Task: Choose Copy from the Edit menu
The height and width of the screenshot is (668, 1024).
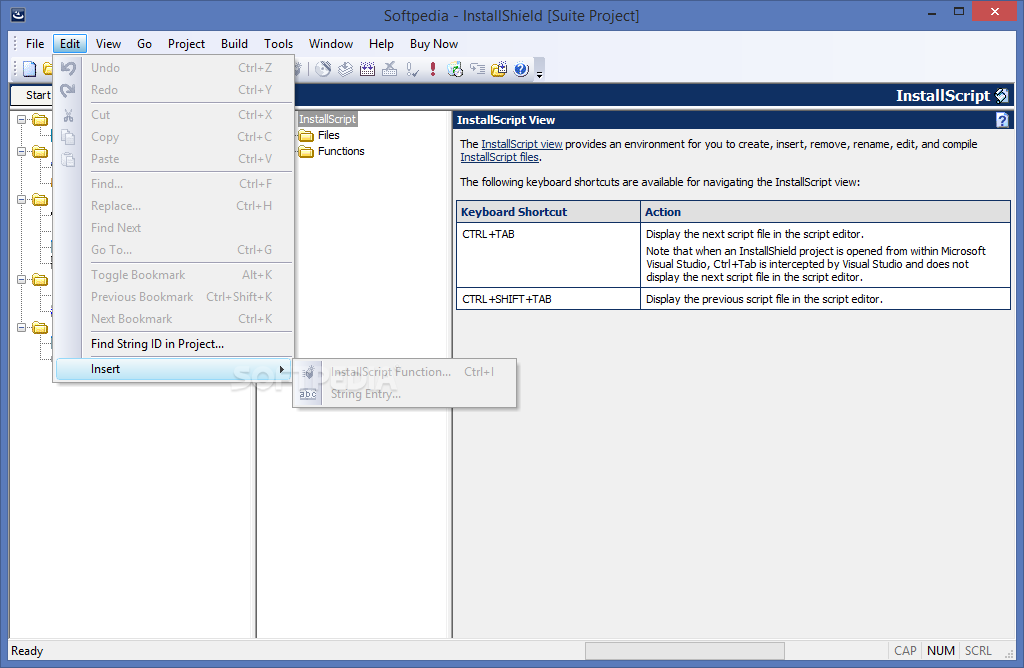Action: (174, 137)
